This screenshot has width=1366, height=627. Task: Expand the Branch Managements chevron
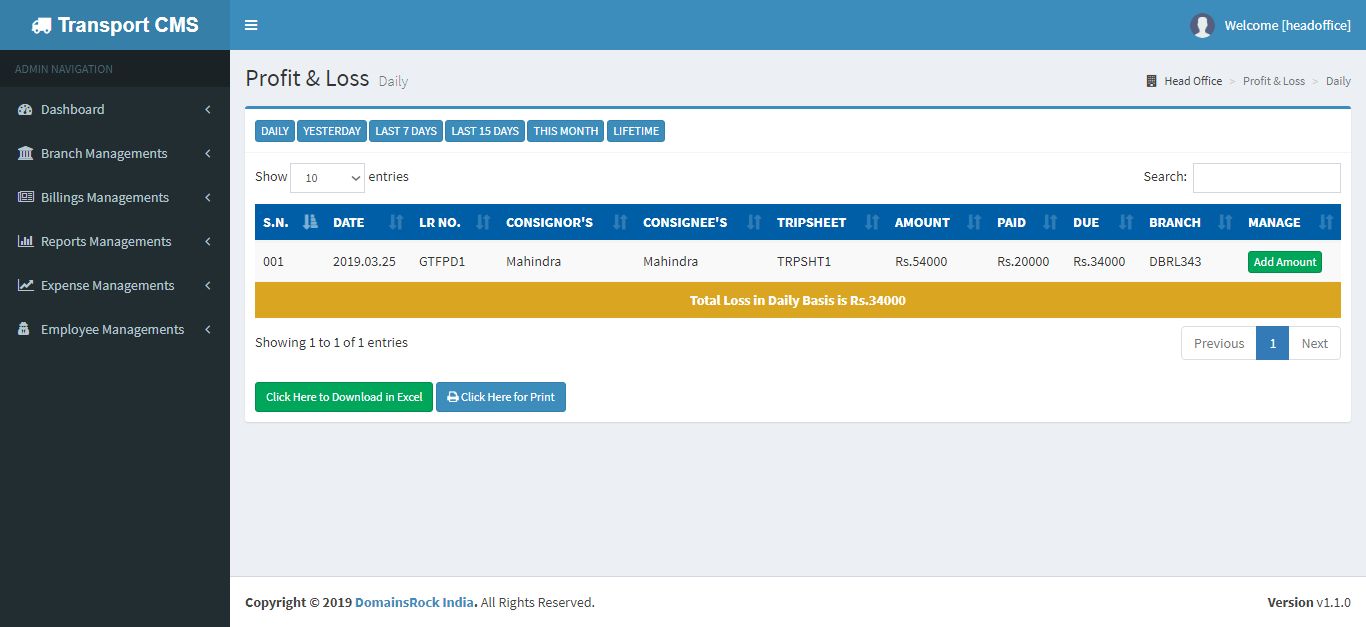coord(208,153)
